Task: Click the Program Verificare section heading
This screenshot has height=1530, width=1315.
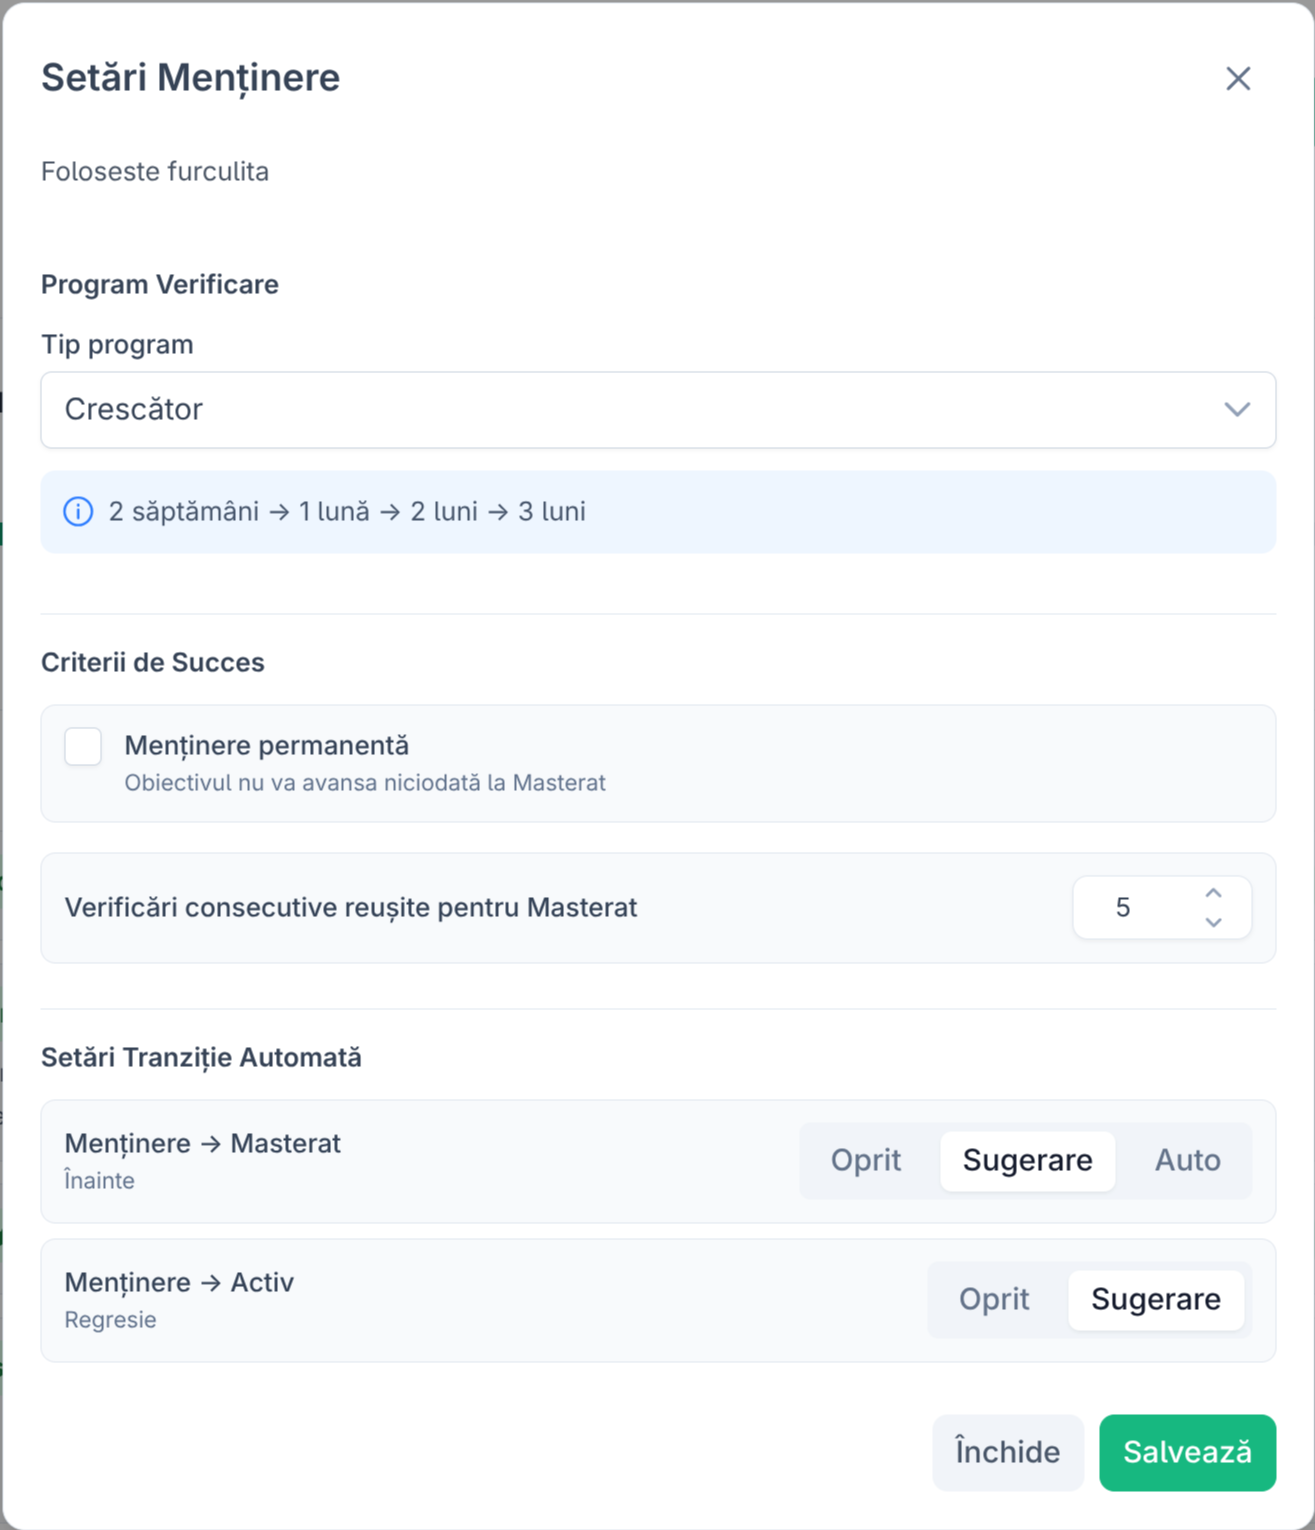Action: click(159, 284)
